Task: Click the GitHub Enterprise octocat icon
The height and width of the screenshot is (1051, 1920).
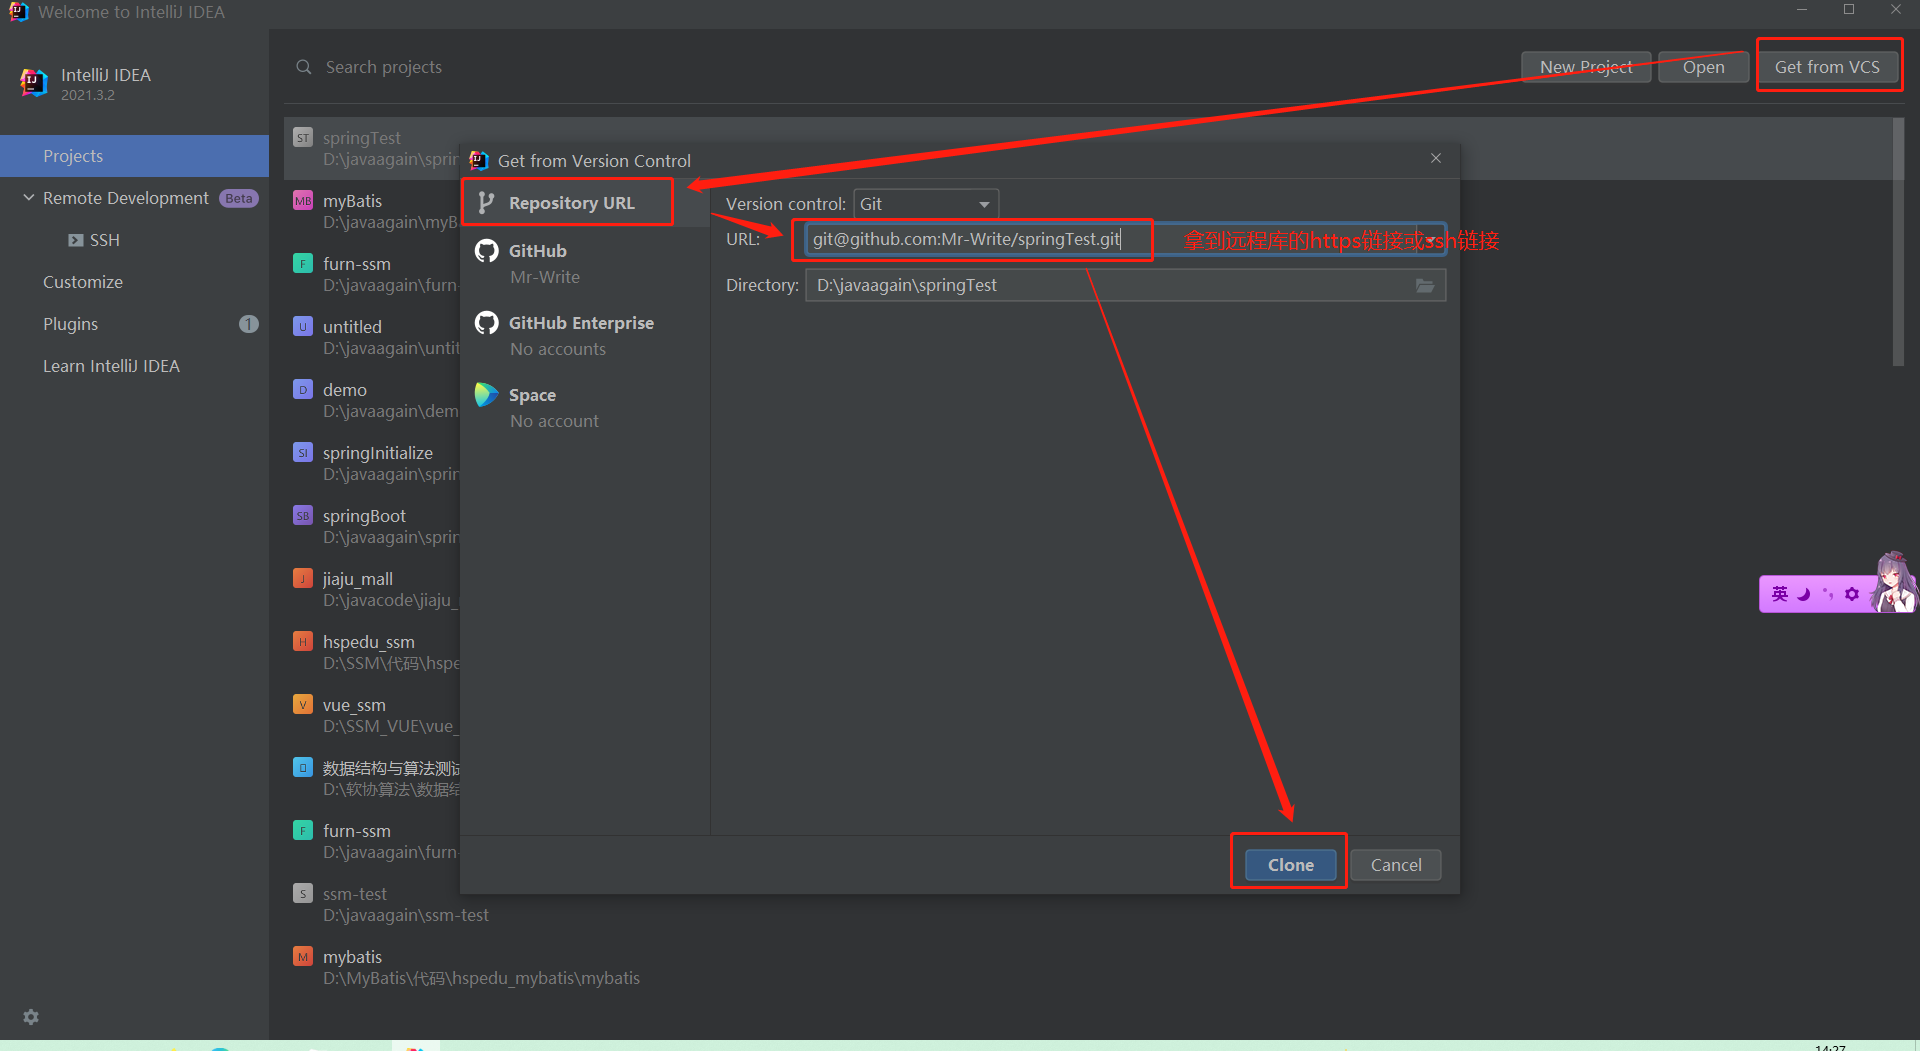Action: pyautogui.click(x=487, y=323)
